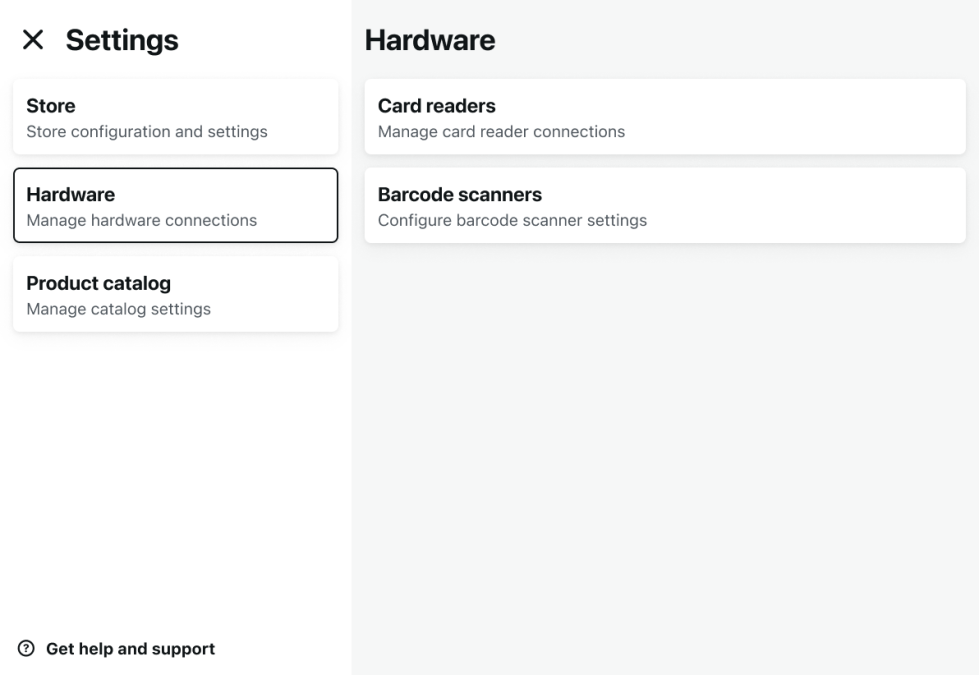Click 'Manage card reader connections' description
979x675 pixels.
pos(501,131)
